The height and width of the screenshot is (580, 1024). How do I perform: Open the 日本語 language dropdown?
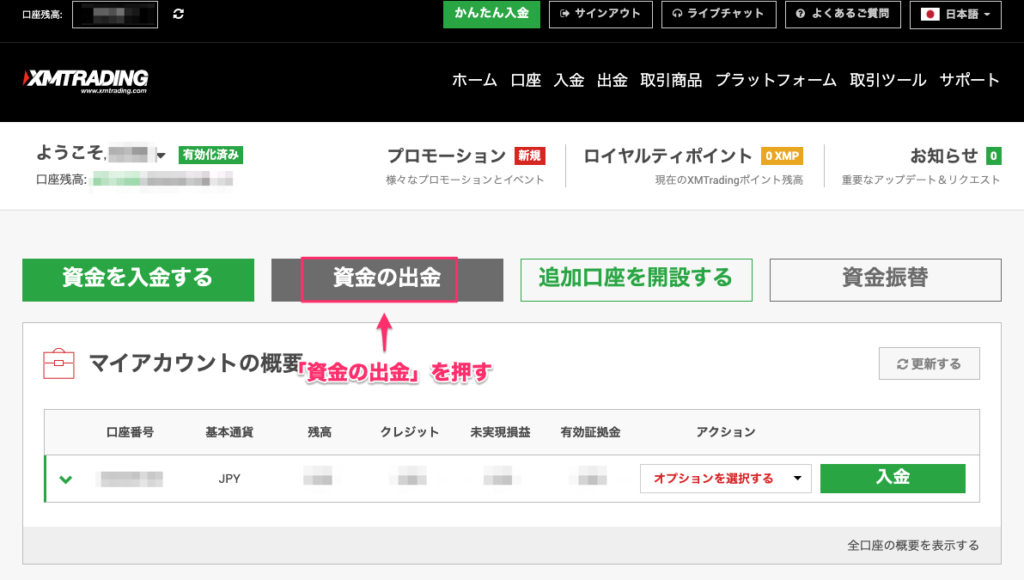[x=955, y=15]
